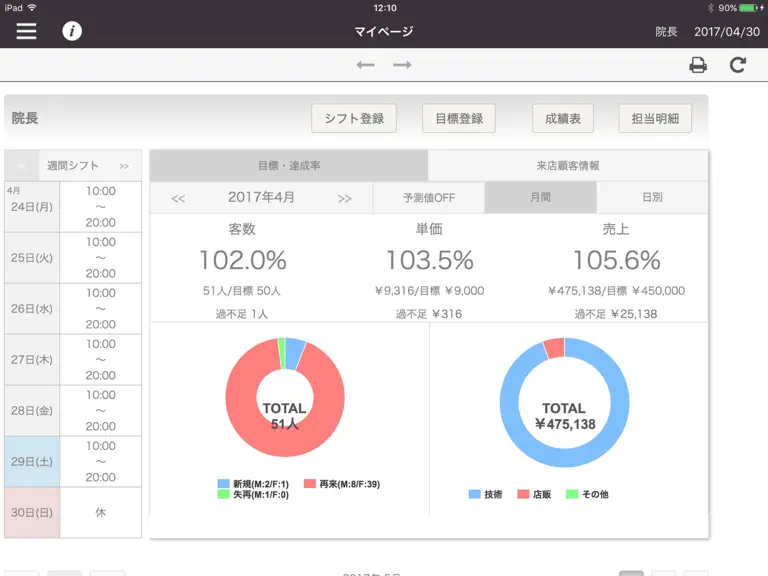768x576 pixels.
Task: Tap ¥9,316/目標 ¥9,000 text
Action: pos(430,291)
